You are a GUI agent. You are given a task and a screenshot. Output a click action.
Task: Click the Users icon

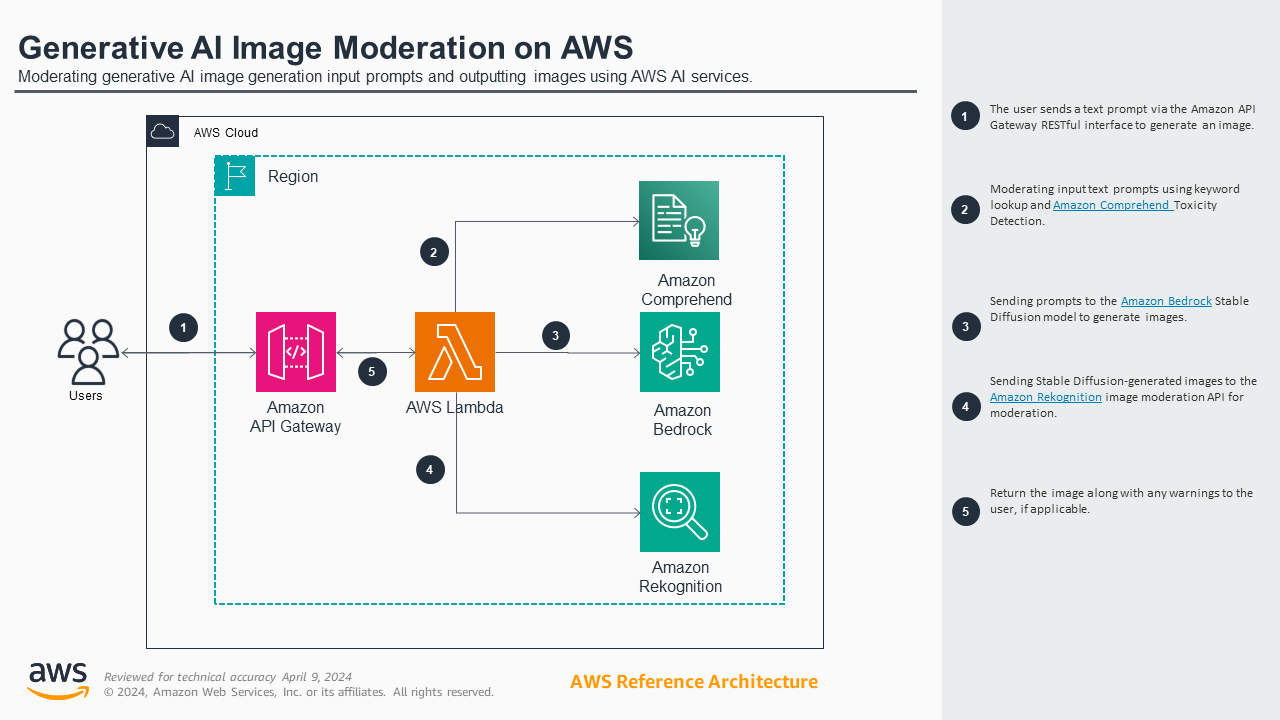coord(88,352)
